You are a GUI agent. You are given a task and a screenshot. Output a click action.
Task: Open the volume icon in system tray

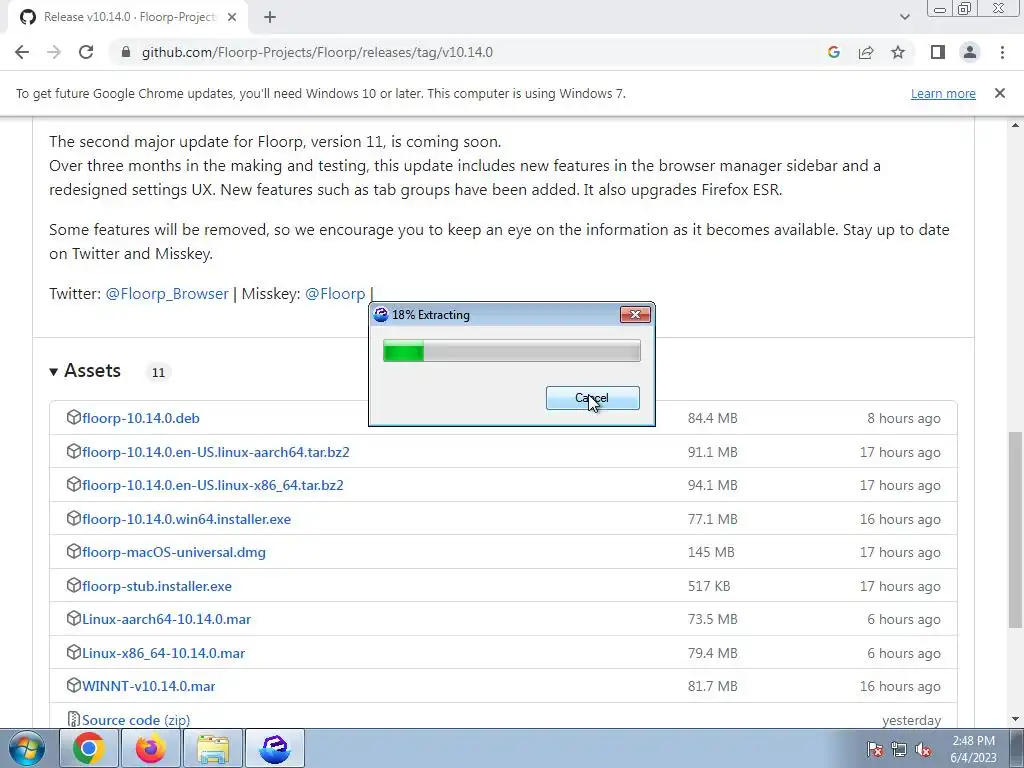923,749
